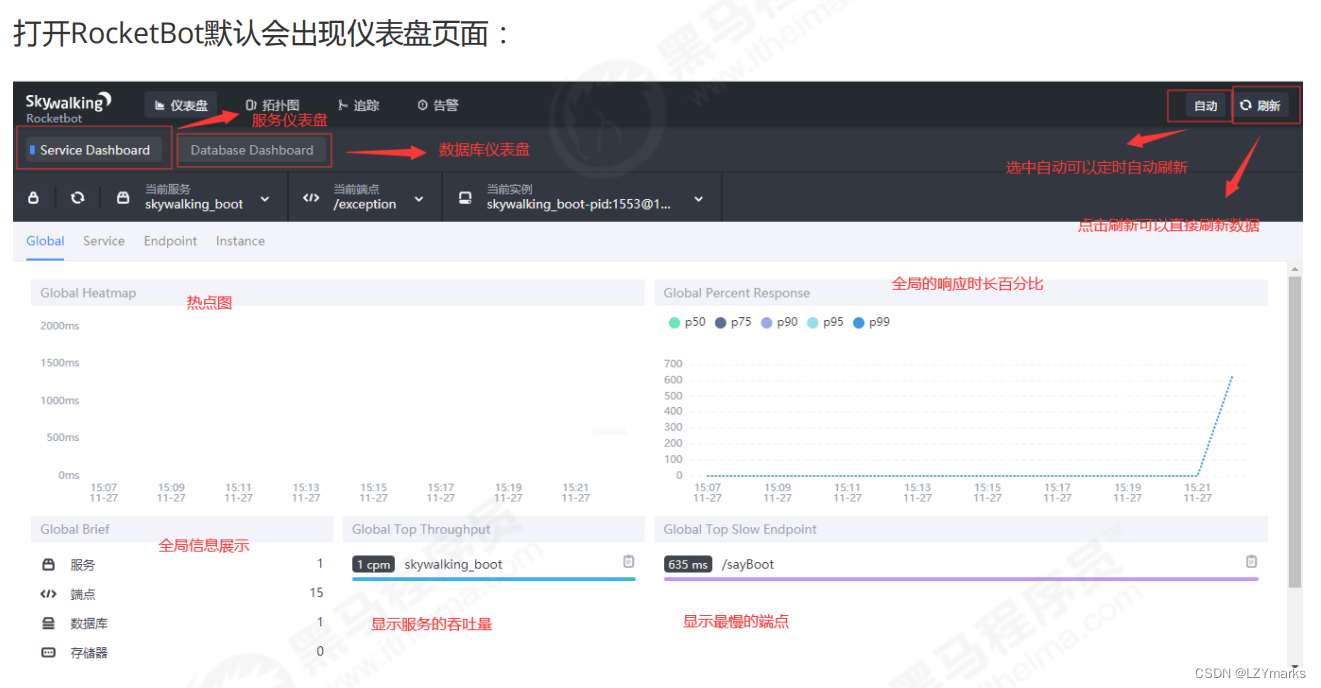Click the vertical scrollbar thumb

pos(1295,432)
